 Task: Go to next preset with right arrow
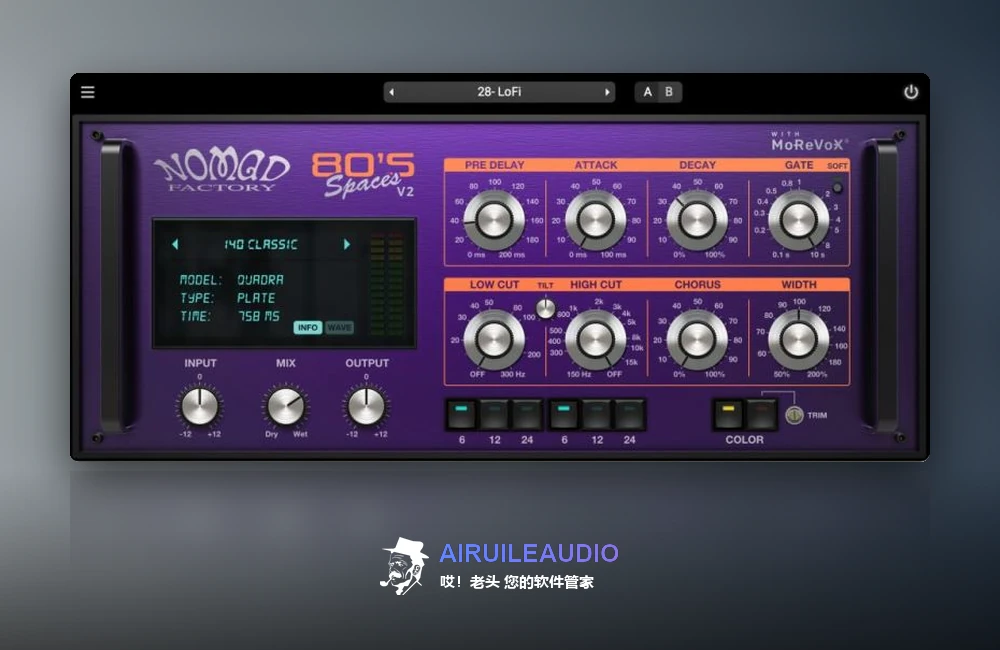click(607, 92)
